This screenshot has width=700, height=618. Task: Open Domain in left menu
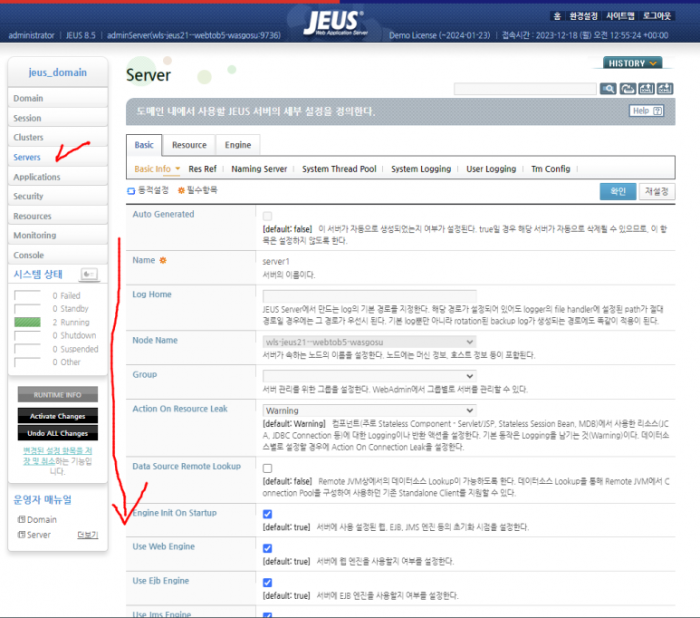pos(58,98)
